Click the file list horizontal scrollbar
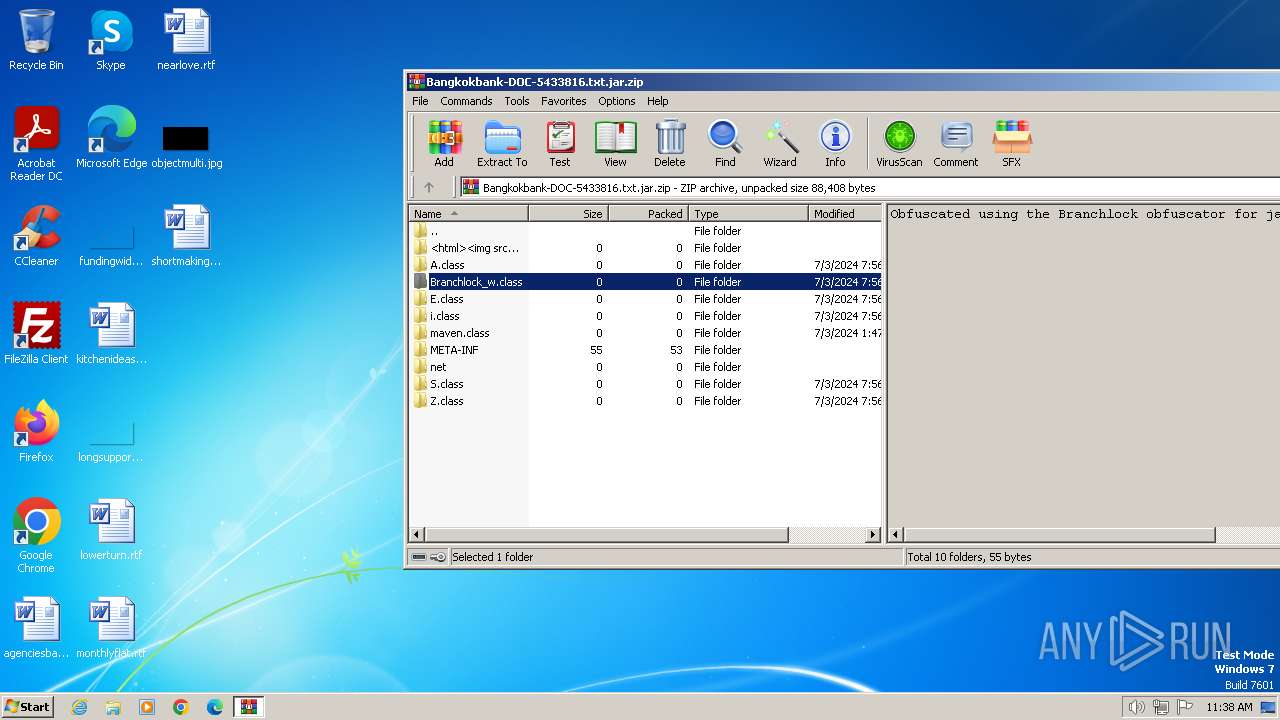 [x=606, y=535]
